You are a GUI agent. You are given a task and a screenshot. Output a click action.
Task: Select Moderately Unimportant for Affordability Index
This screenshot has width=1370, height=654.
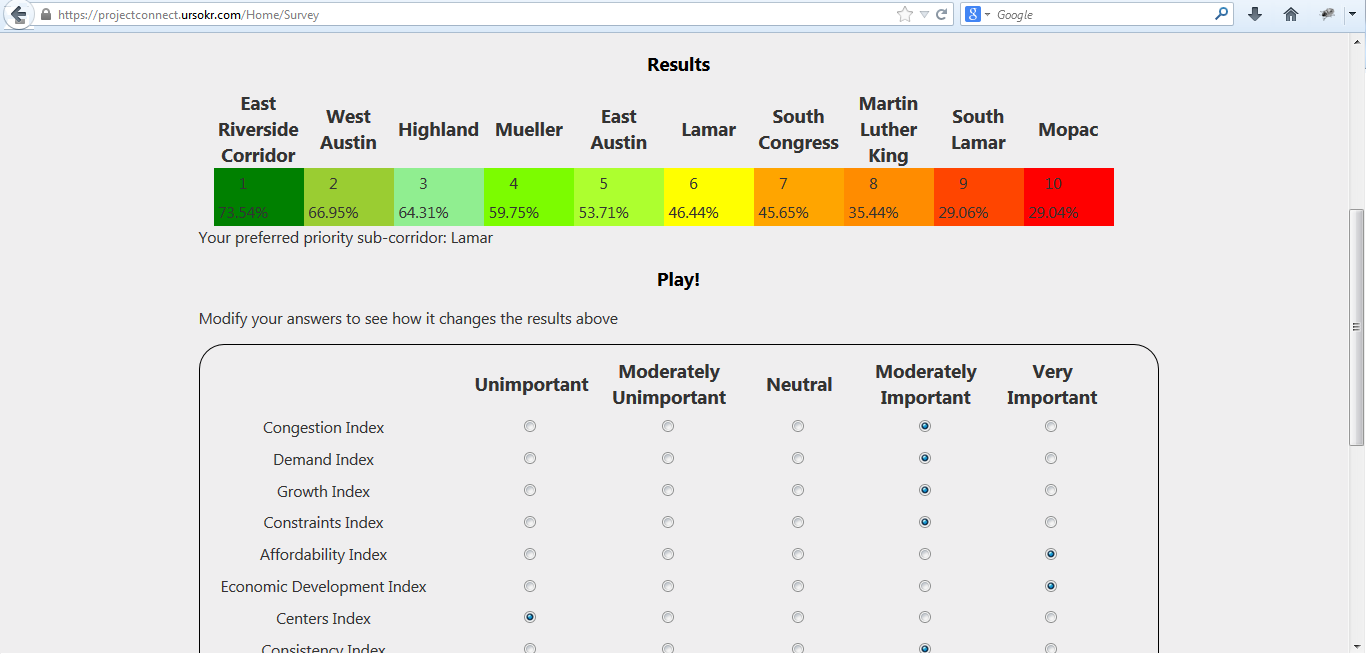tap(668, 554)
